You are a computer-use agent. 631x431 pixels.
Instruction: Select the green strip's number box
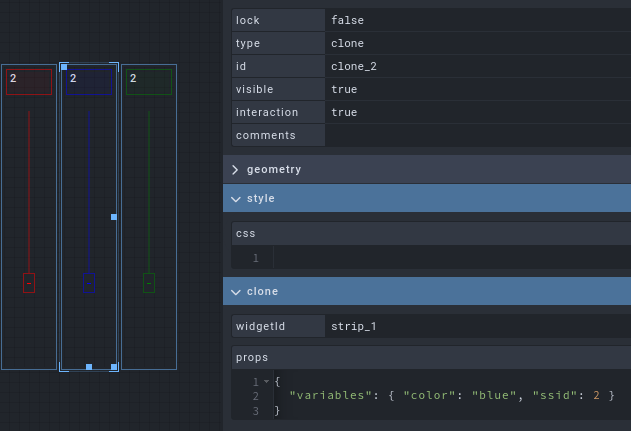(149, 82)
